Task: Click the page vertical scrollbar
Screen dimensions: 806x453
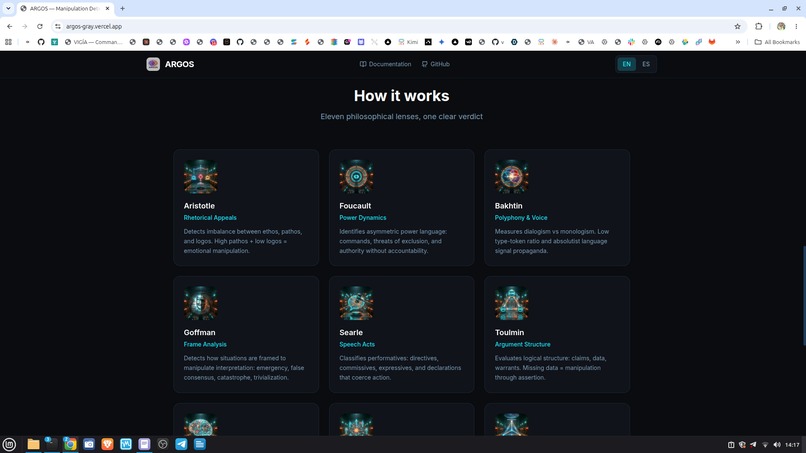Action: pos(803,296)
